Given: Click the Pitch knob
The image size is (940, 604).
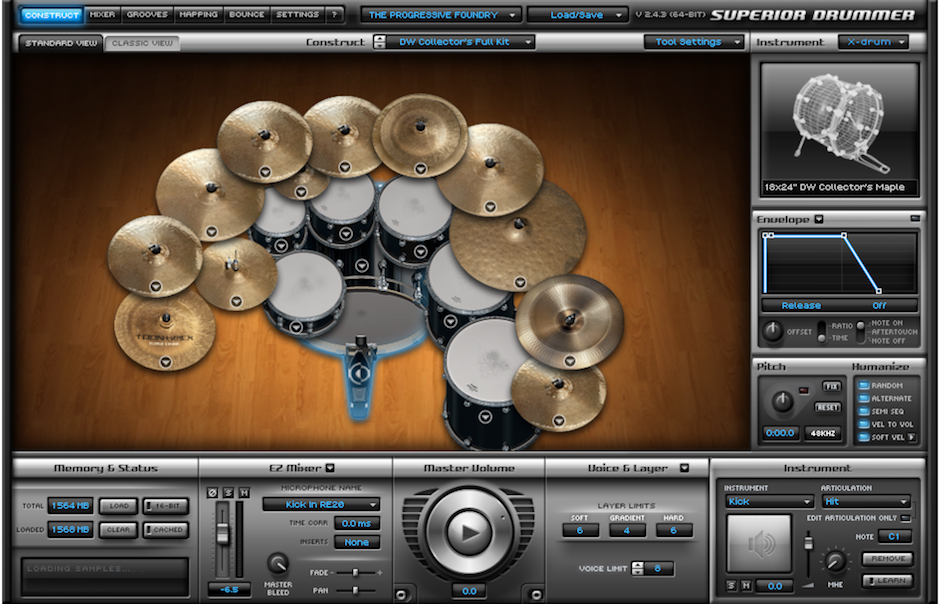Looking at the screenshot, I should (x=782, y=401).
